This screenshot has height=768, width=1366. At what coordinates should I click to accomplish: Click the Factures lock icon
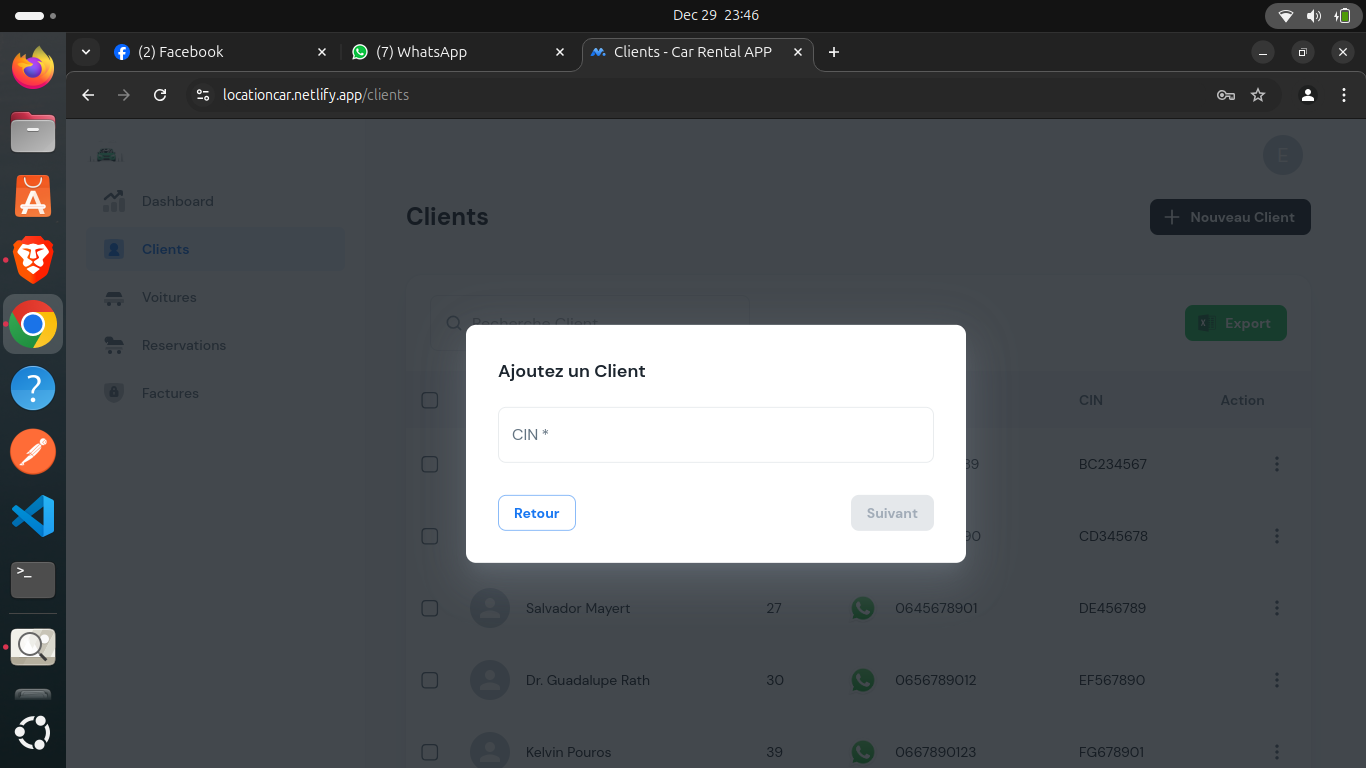coord(114,393)
